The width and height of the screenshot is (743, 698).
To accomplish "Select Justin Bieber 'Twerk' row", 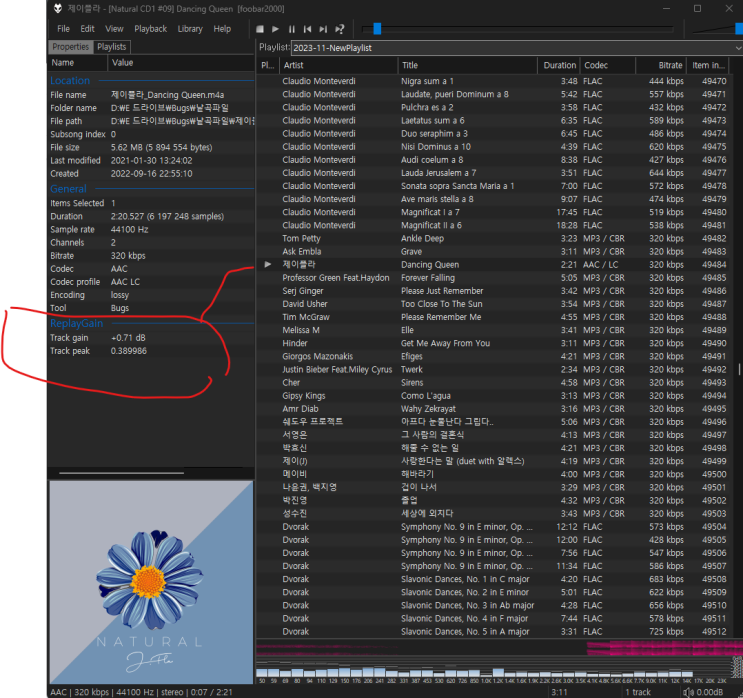I will [493, 370].
